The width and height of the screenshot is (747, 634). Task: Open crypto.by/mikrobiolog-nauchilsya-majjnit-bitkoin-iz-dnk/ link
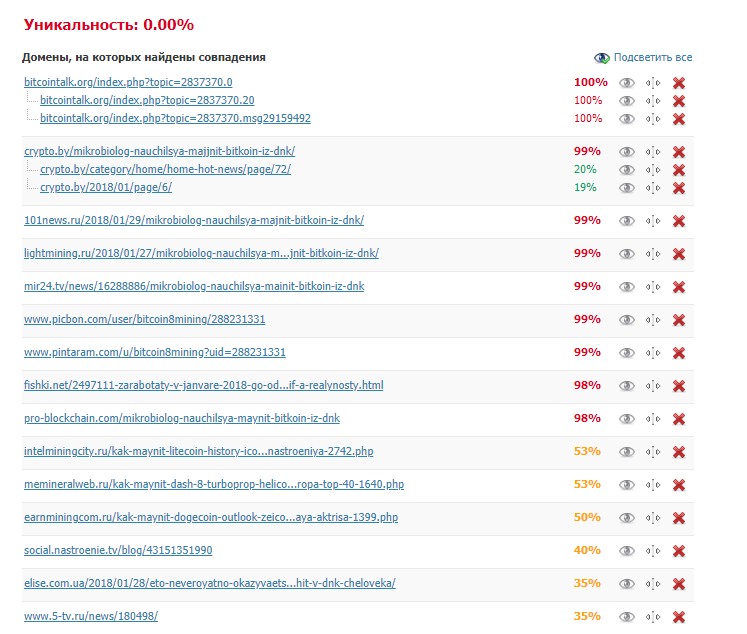160,151
